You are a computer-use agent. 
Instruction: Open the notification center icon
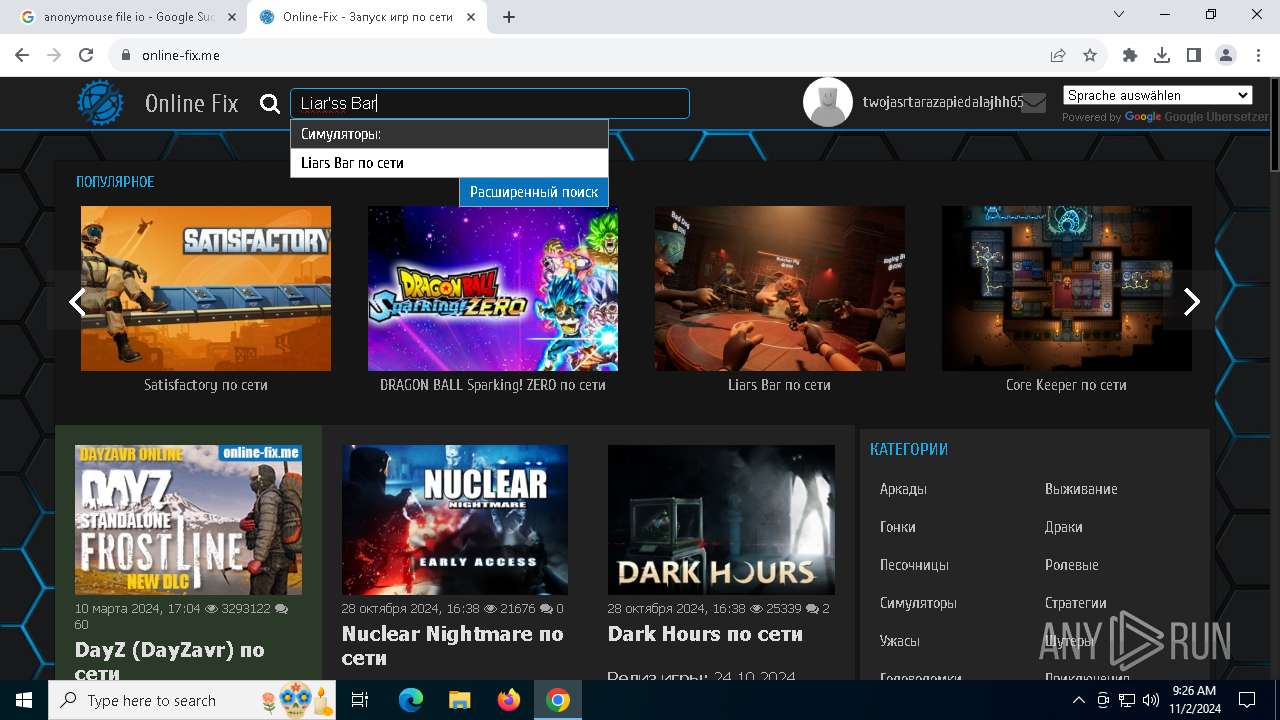(x=1247, y=700)
